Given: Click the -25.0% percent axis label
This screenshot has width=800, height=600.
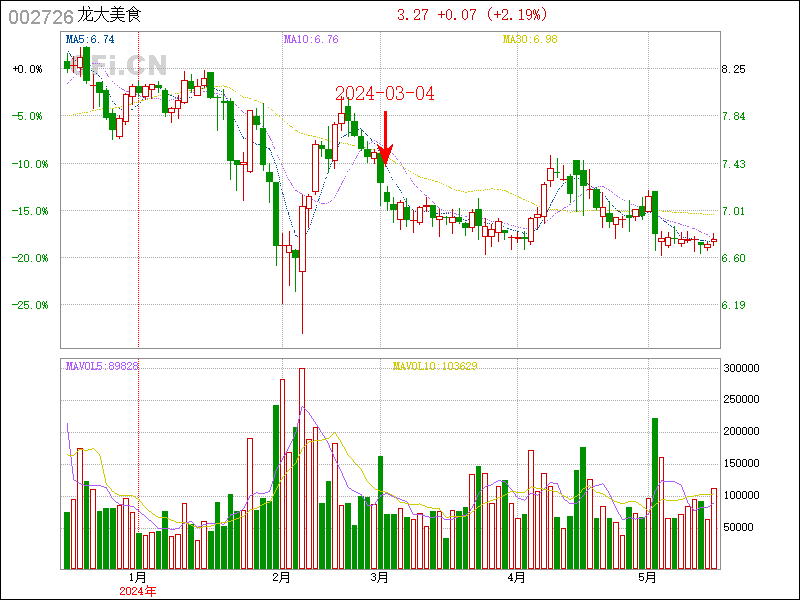Looking at the screenshot, I should point(27,305).
